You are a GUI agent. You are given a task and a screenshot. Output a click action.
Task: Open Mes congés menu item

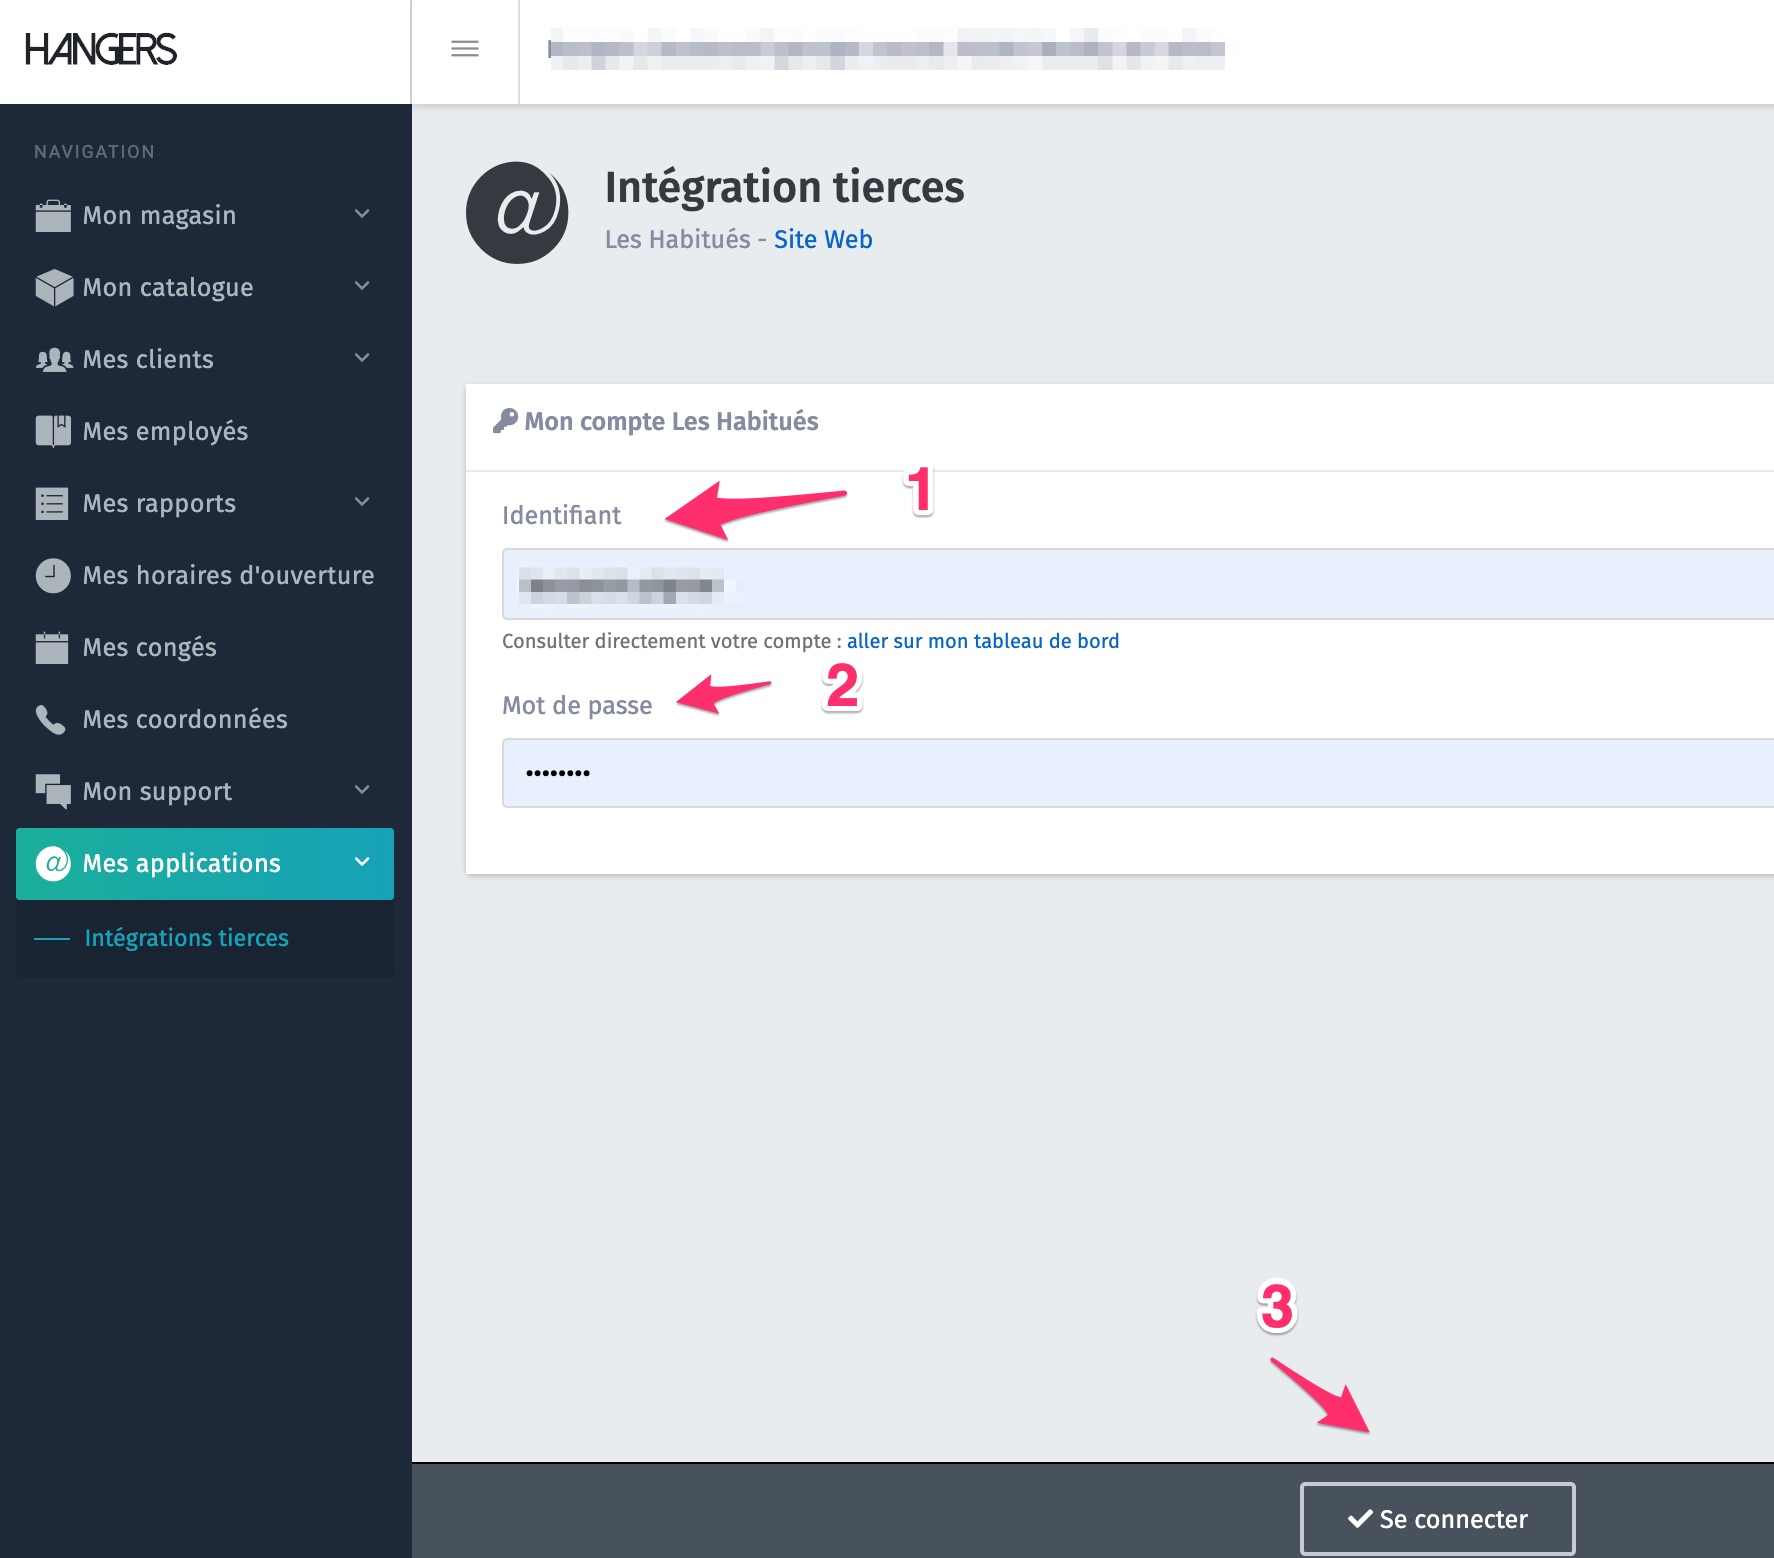click(x=205, y=647)
